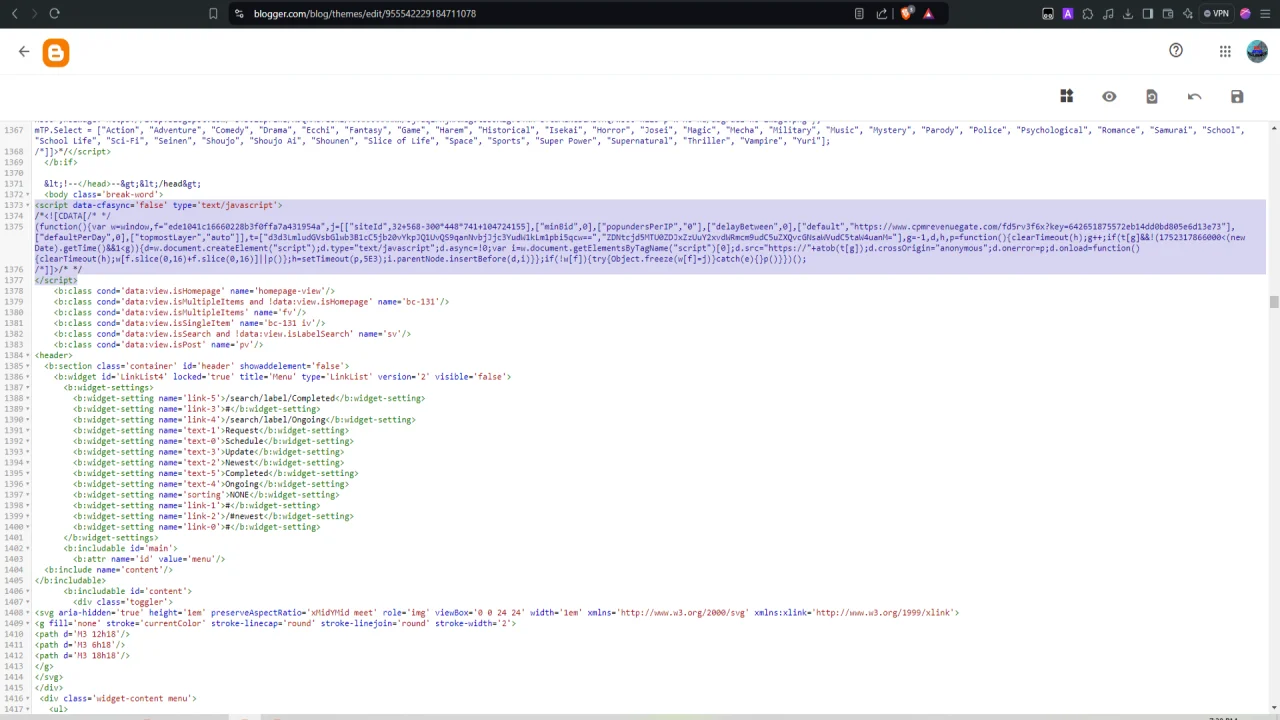Bookmark this page
This screenshot has height=720, width=1280.
[213, 13]
